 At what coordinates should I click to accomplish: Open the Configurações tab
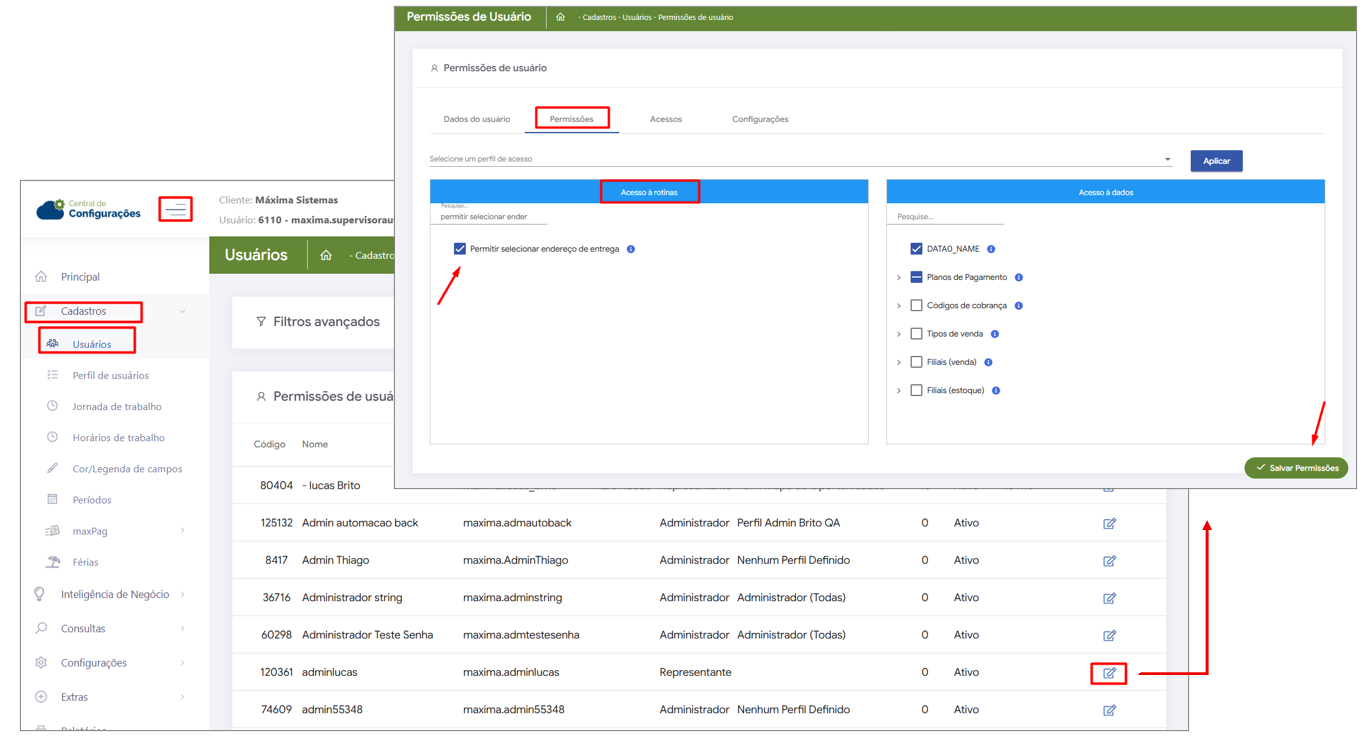coord(760,119)
